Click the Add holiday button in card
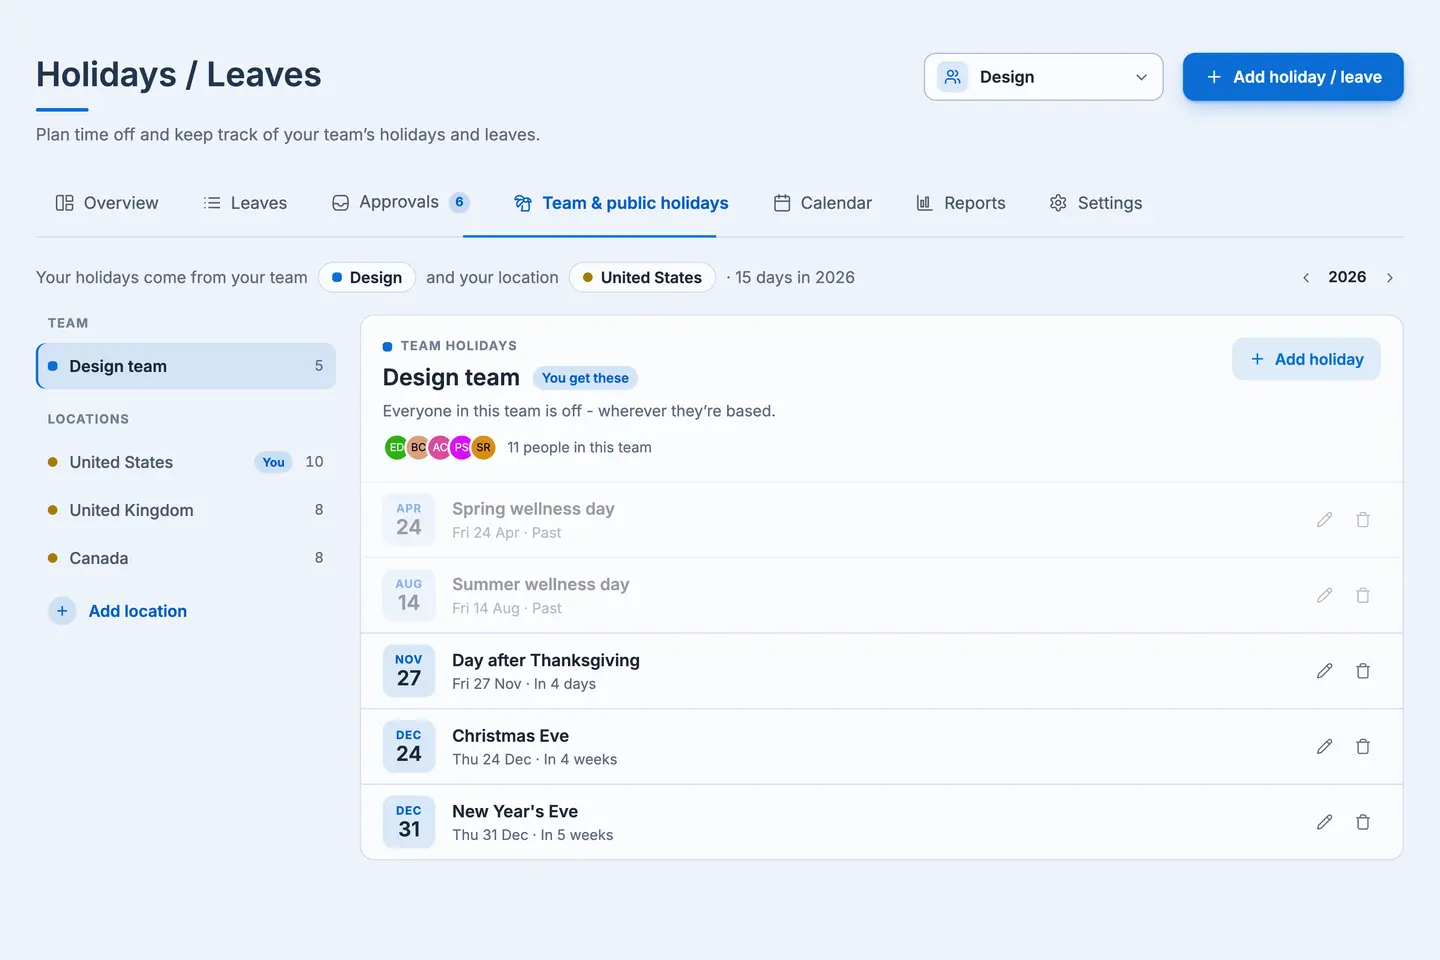This screenshot has width=1440, height=960. click(1306, 359)
